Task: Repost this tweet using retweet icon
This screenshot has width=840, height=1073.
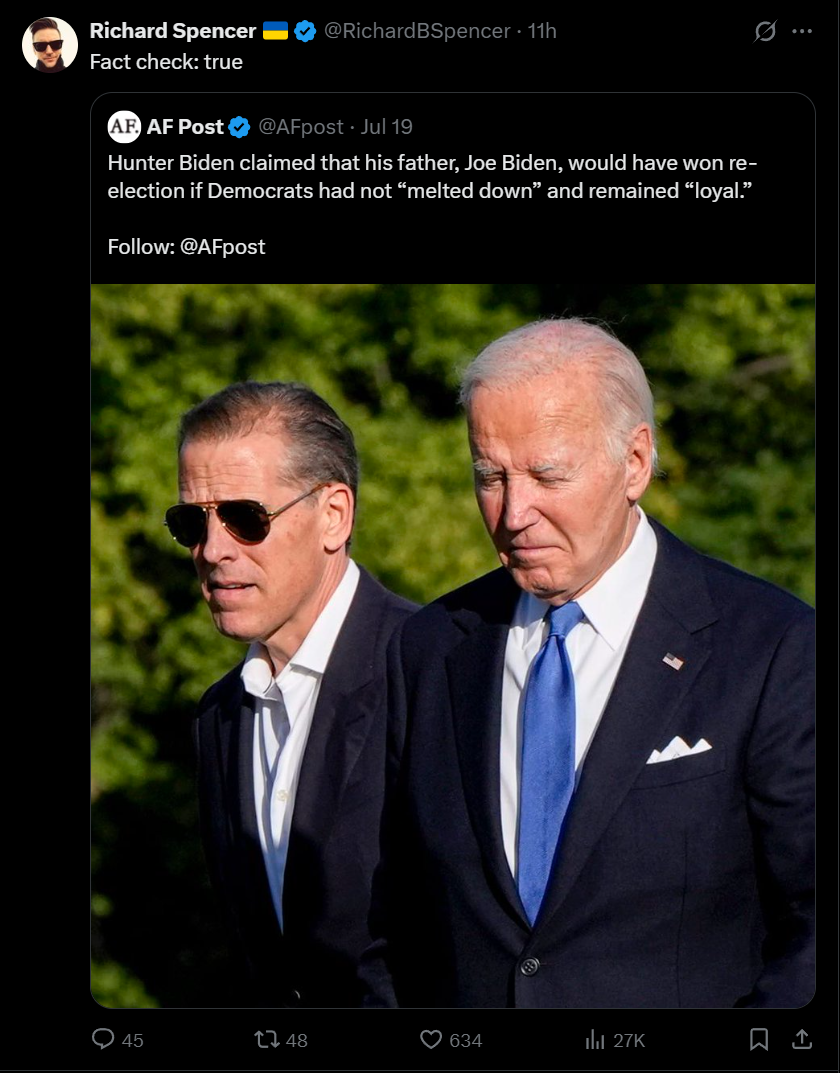Action: pos(265,1039)
